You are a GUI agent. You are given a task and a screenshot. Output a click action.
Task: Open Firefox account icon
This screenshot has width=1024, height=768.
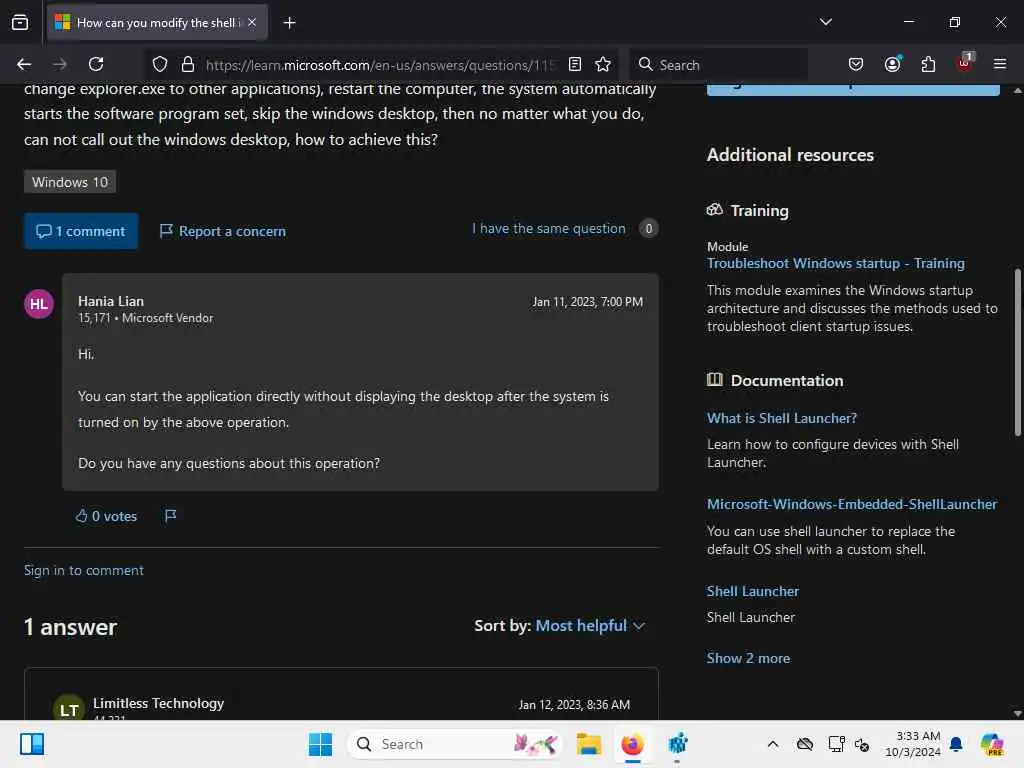point(893,64)
